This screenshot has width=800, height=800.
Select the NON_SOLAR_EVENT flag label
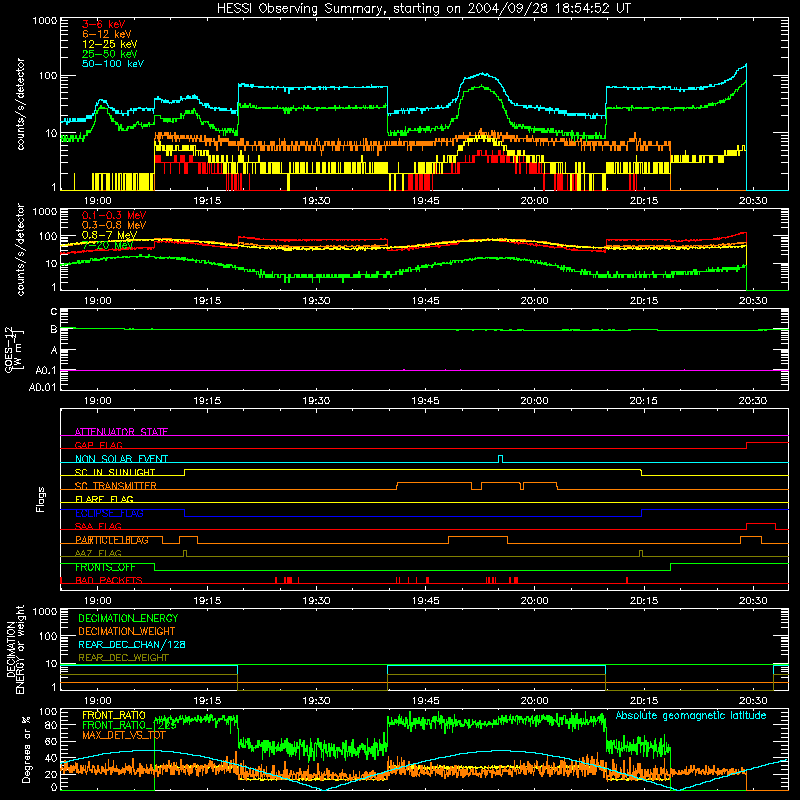(x=121, y=459)
